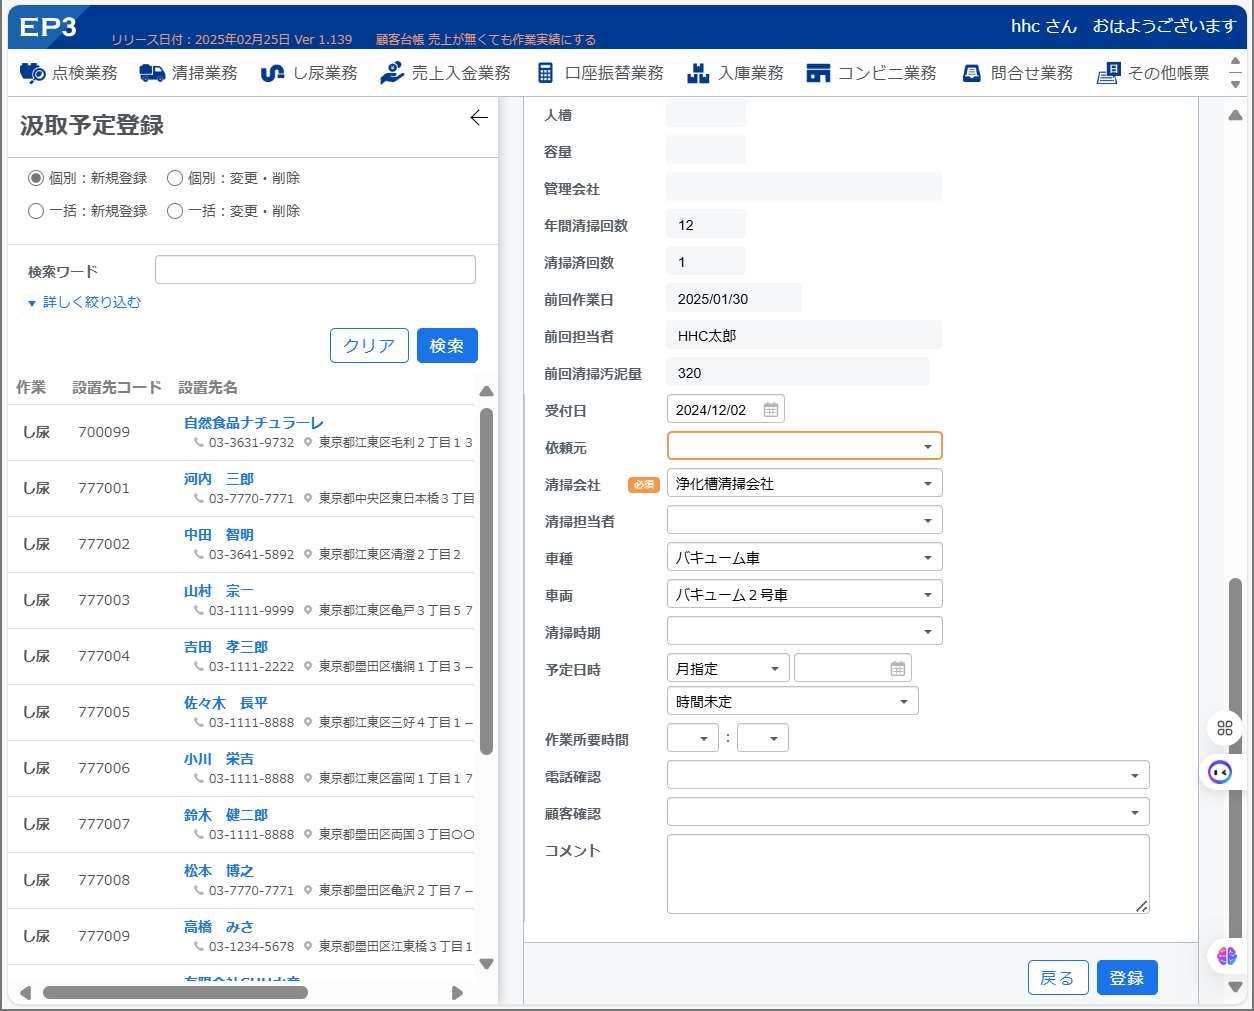Open コンビニ業務 menu
Screen dimensions: 1254x1011
click(871, 73)
